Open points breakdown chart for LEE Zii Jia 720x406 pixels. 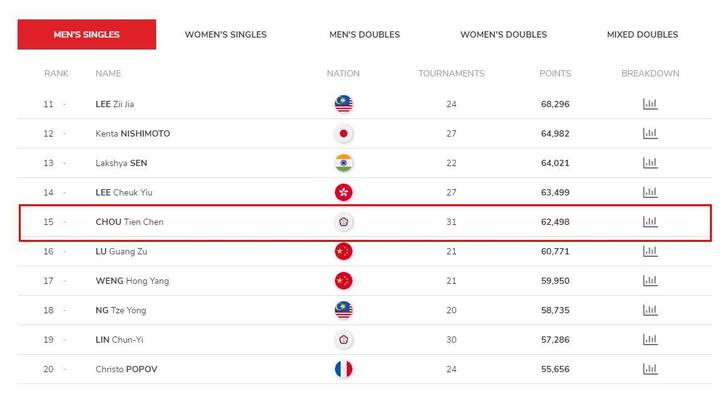(650, 104)
